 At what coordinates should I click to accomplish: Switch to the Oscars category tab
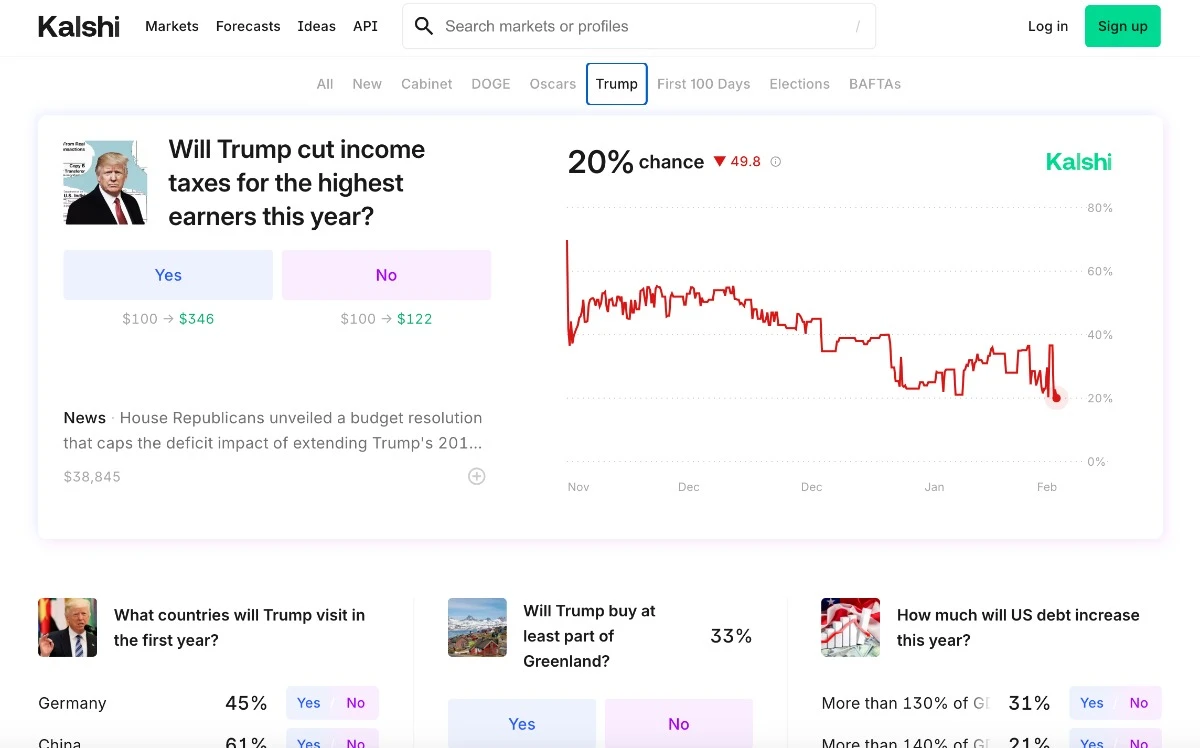(x=553, y=84)
